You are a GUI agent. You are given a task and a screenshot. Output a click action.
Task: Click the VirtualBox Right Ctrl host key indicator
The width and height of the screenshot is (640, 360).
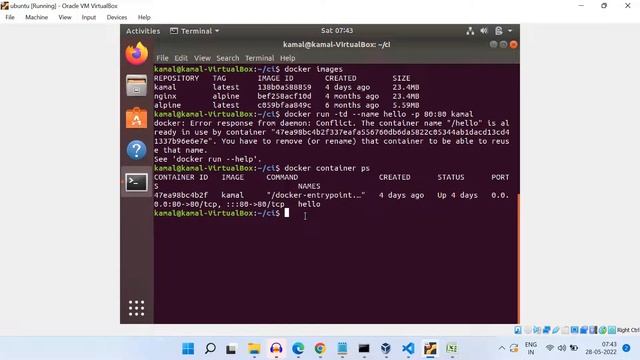click(627, 330)
